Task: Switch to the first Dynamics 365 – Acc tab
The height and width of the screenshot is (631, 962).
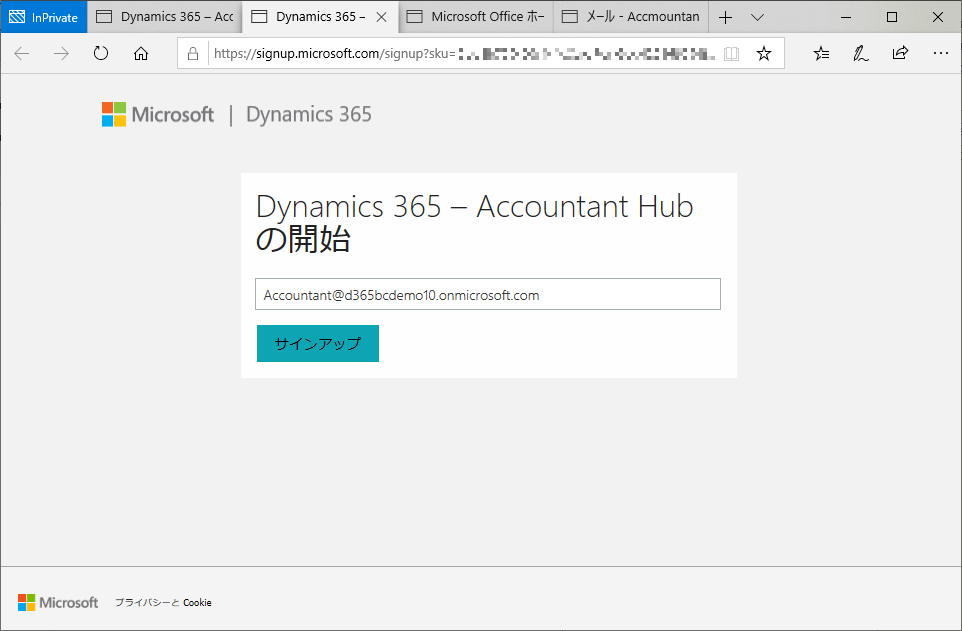Action: point(166,17)
